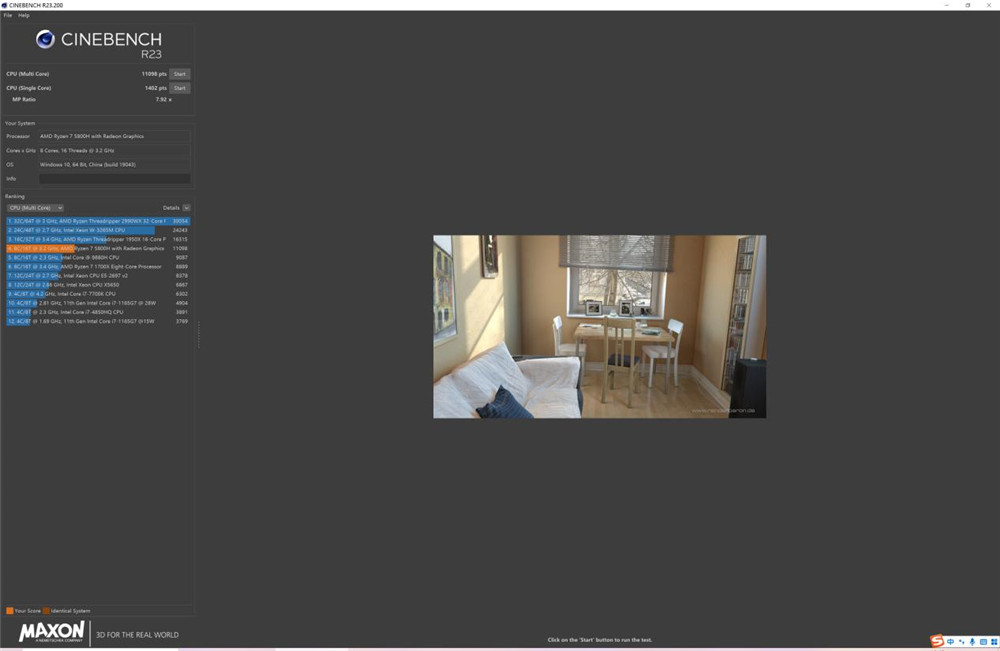Viewport: 1000px width, 651px height.
Task: Click the MAXON logo at bottom left
Action: [x=51, y=633]
